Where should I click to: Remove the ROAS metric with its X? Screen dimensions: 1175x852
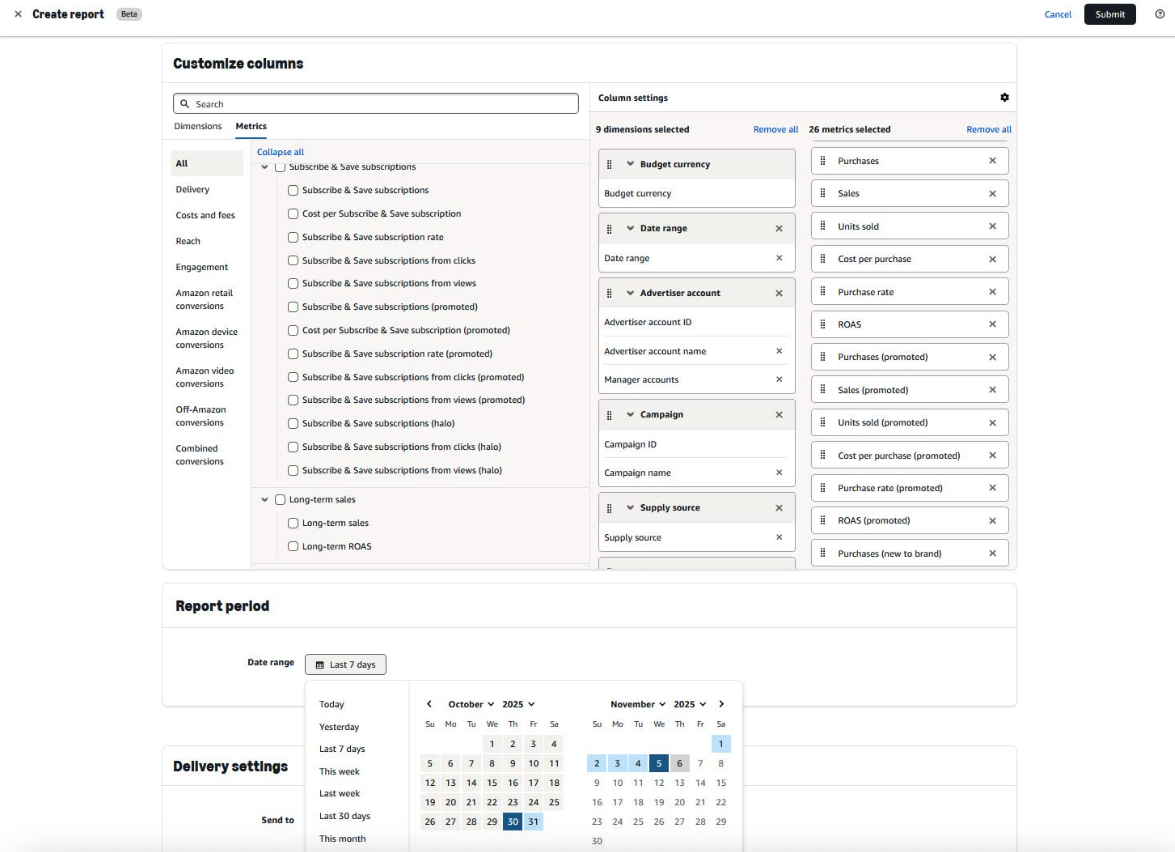pyautogui.click(x=992, y=324)
